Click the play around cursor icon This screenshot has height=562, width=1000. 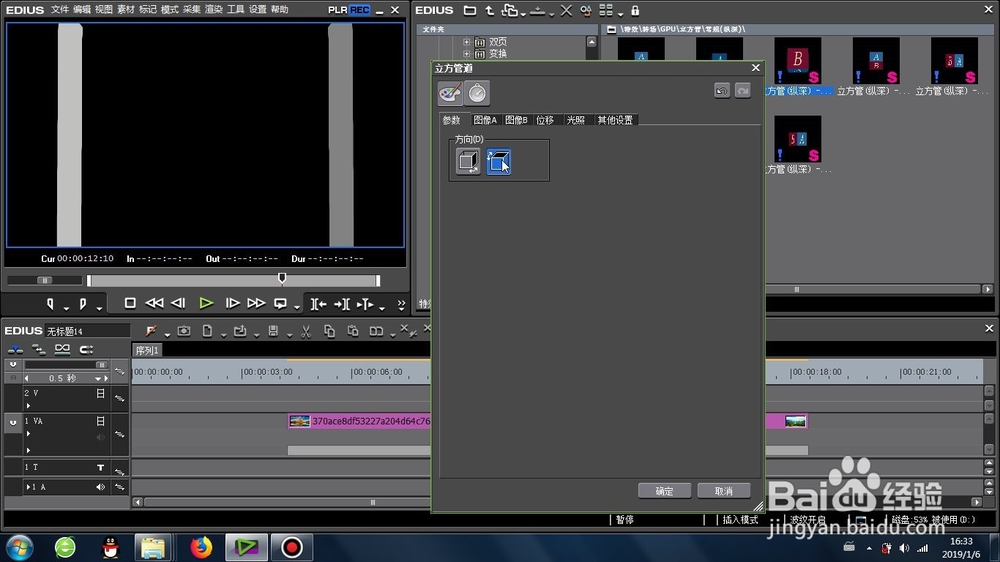(365, 304)
